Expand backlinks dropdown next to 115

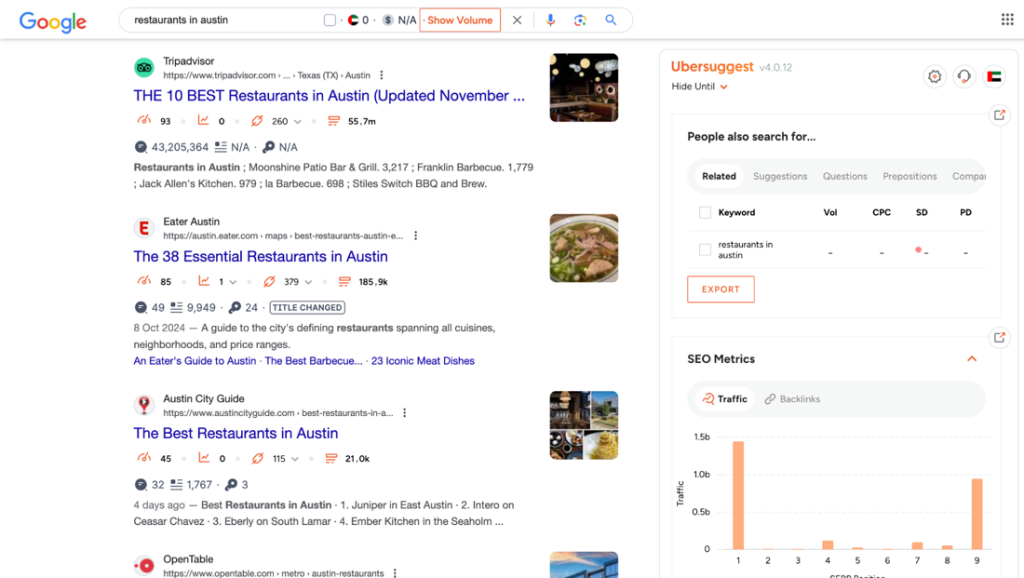point(295,459)
